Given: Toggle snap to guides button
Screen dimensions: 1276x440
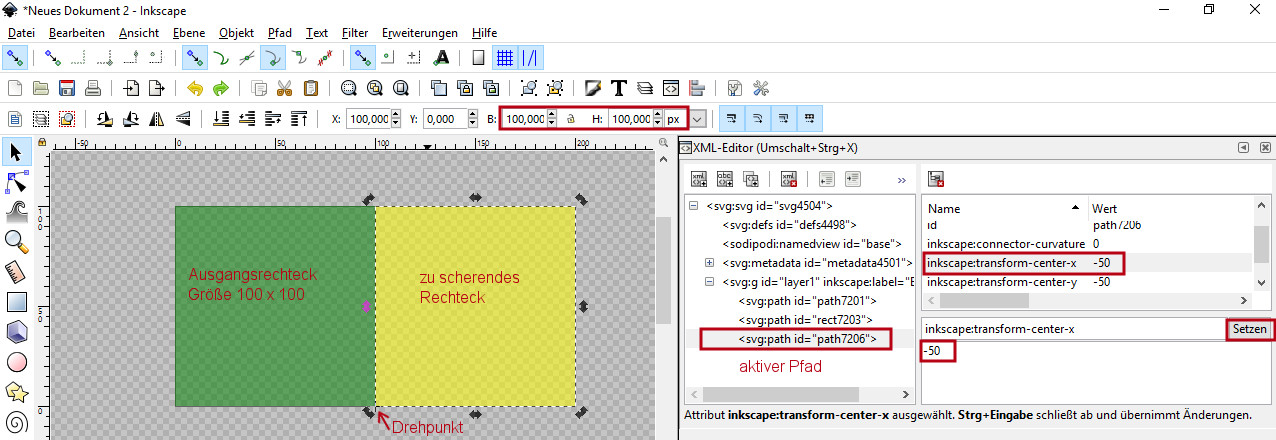Looking at the screenshot, I should click(531, 57).
